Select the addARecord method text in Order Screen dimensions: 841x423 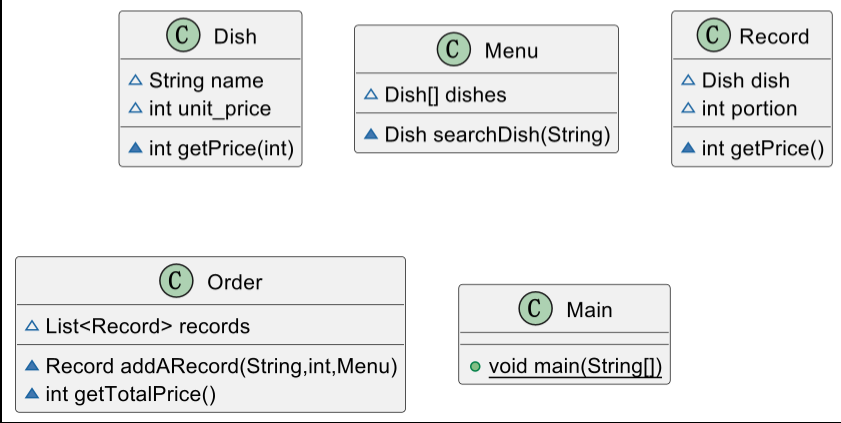[221, 367]
